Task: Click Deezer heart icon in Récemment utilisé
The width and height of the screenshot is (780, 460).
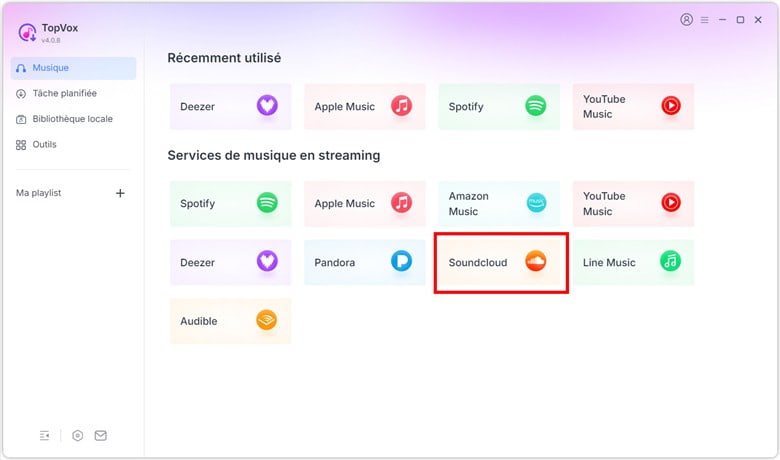Action: point(267,105)
